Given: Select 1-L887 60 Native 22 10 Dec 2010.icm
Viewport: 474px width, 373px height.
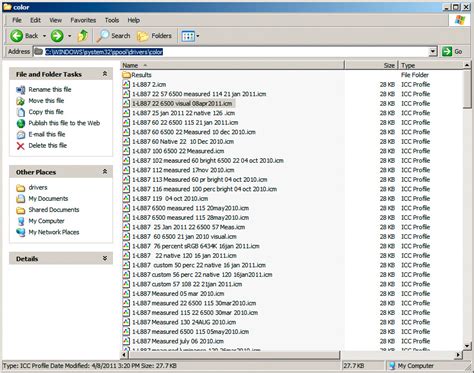Looking at the screenshot, I should click(183, 142).
